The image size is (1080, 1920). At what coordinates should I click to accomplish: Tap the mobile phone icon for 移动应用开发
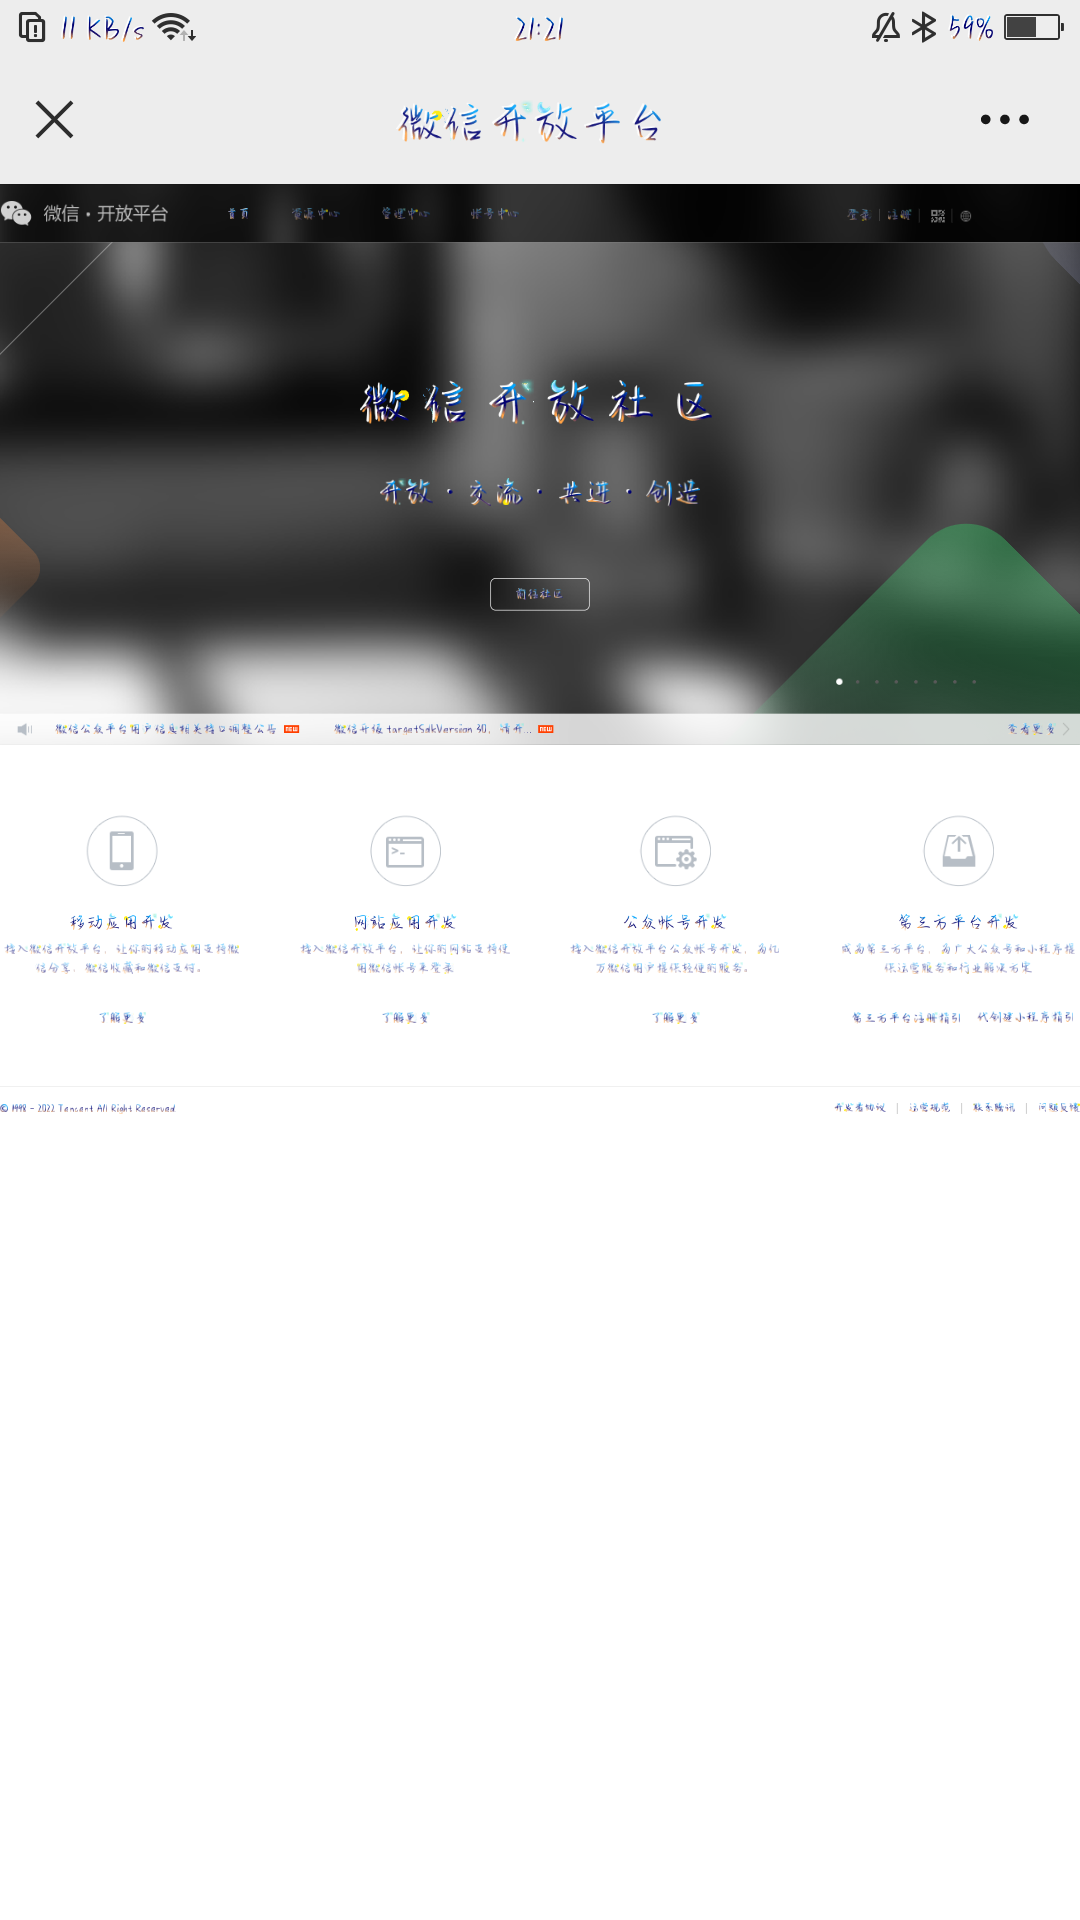point(122,851)
